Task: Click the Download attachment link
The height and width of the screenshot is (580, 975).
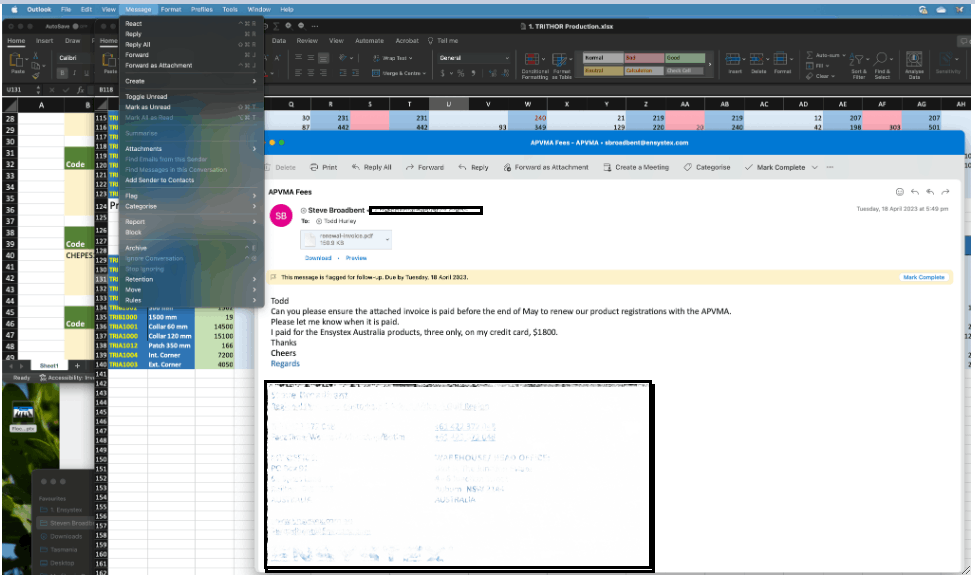Action: click(x=318, y=258)
